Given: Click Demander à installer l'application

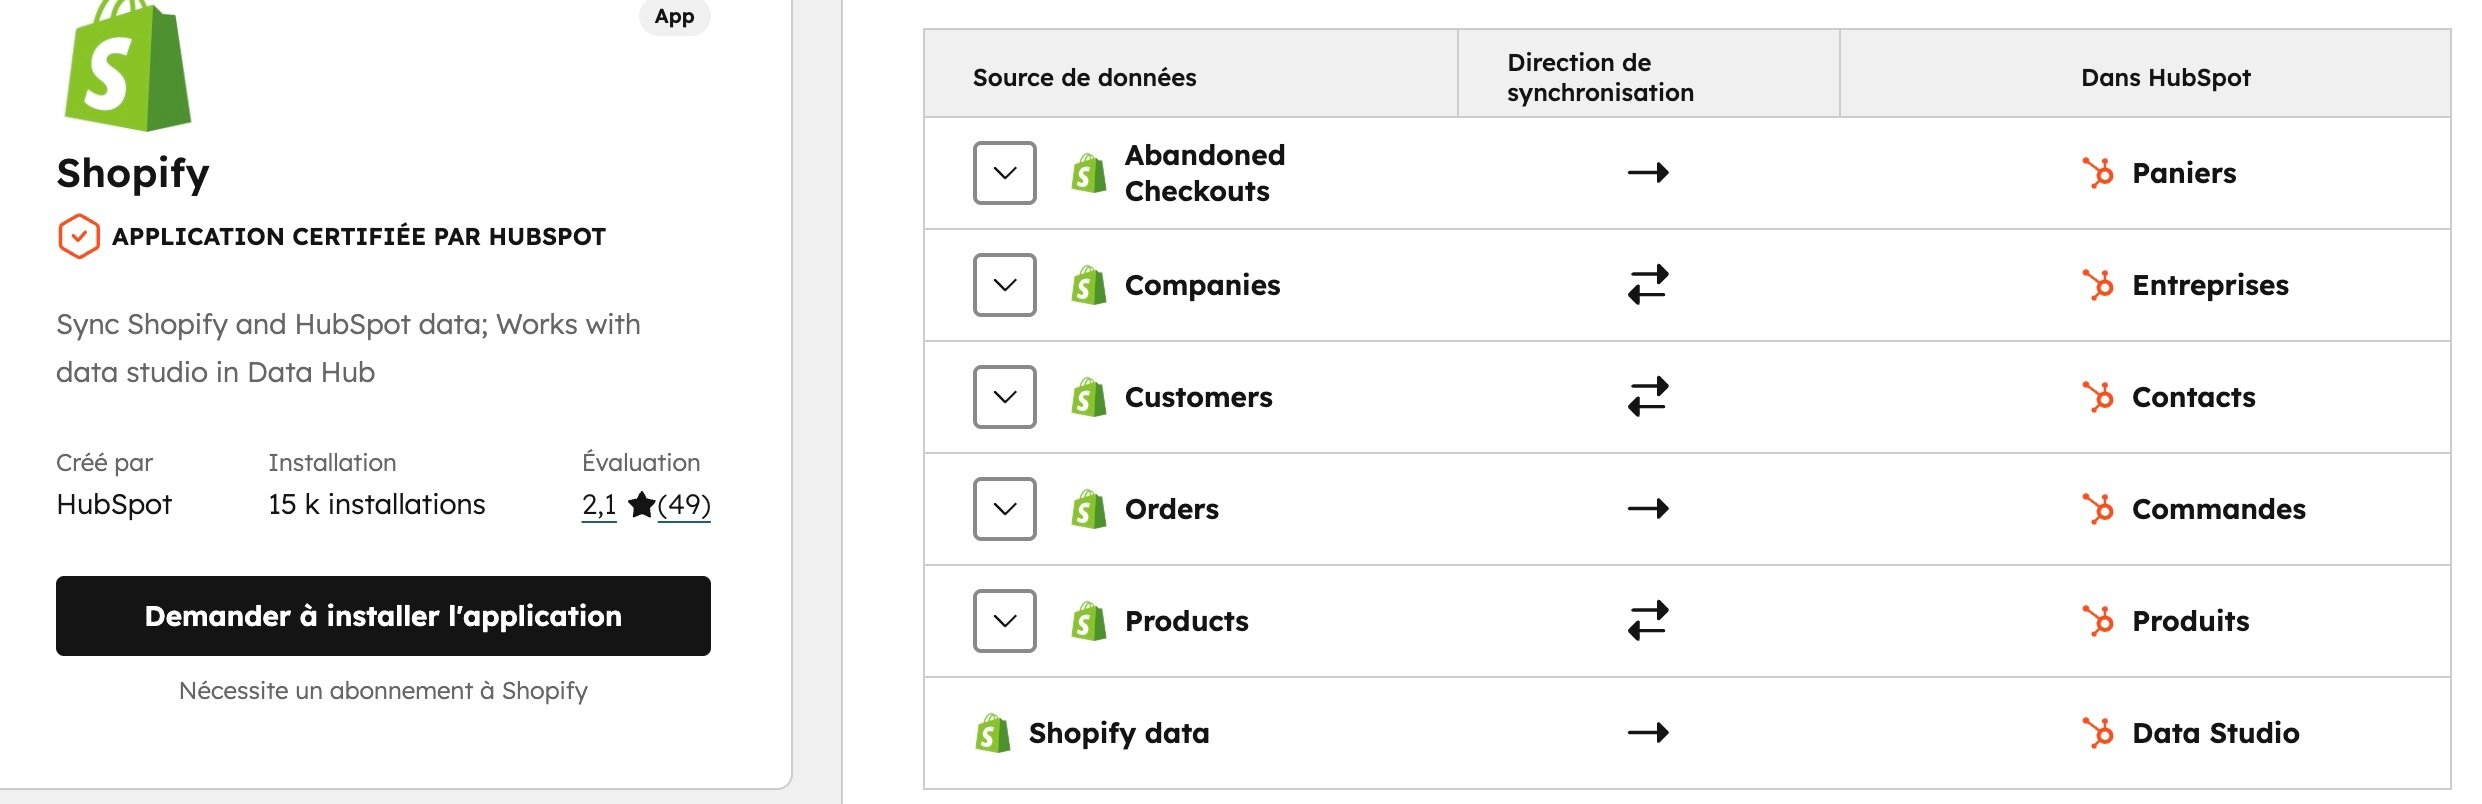Looking at the screenshot, I should pyautogui.click(x=383, y=616).
